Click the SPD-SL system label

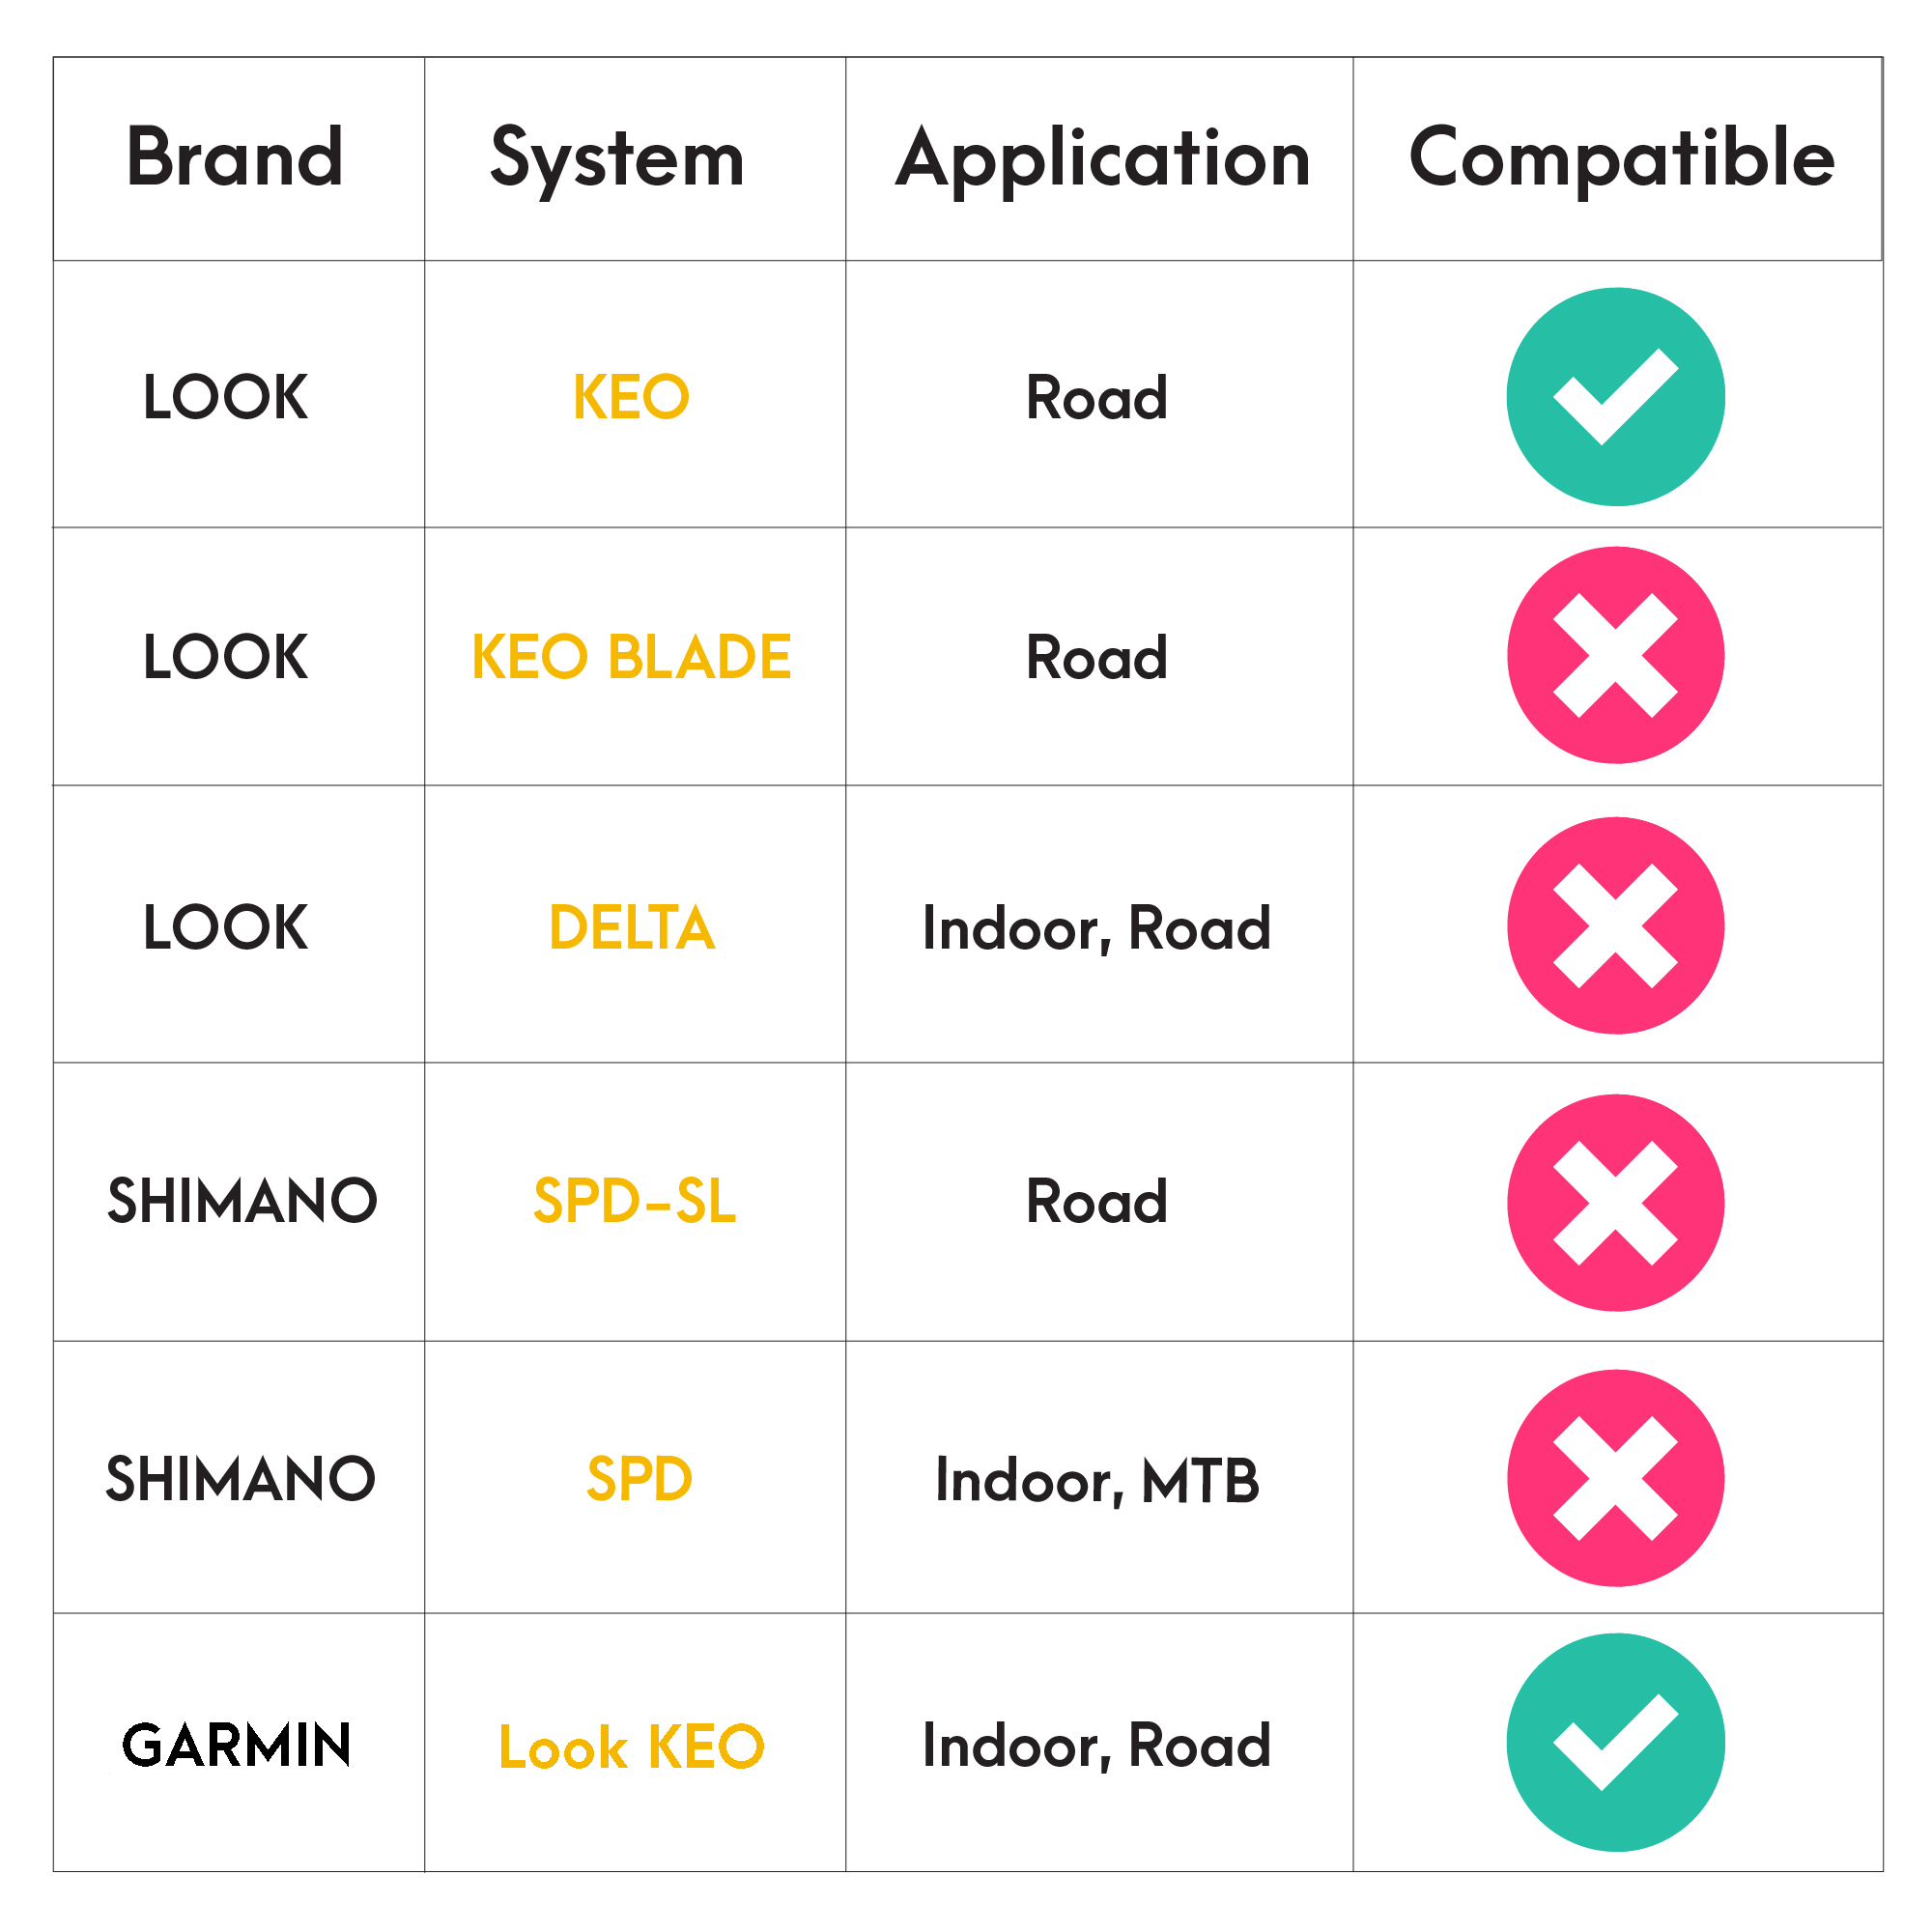coord(635,1201)
